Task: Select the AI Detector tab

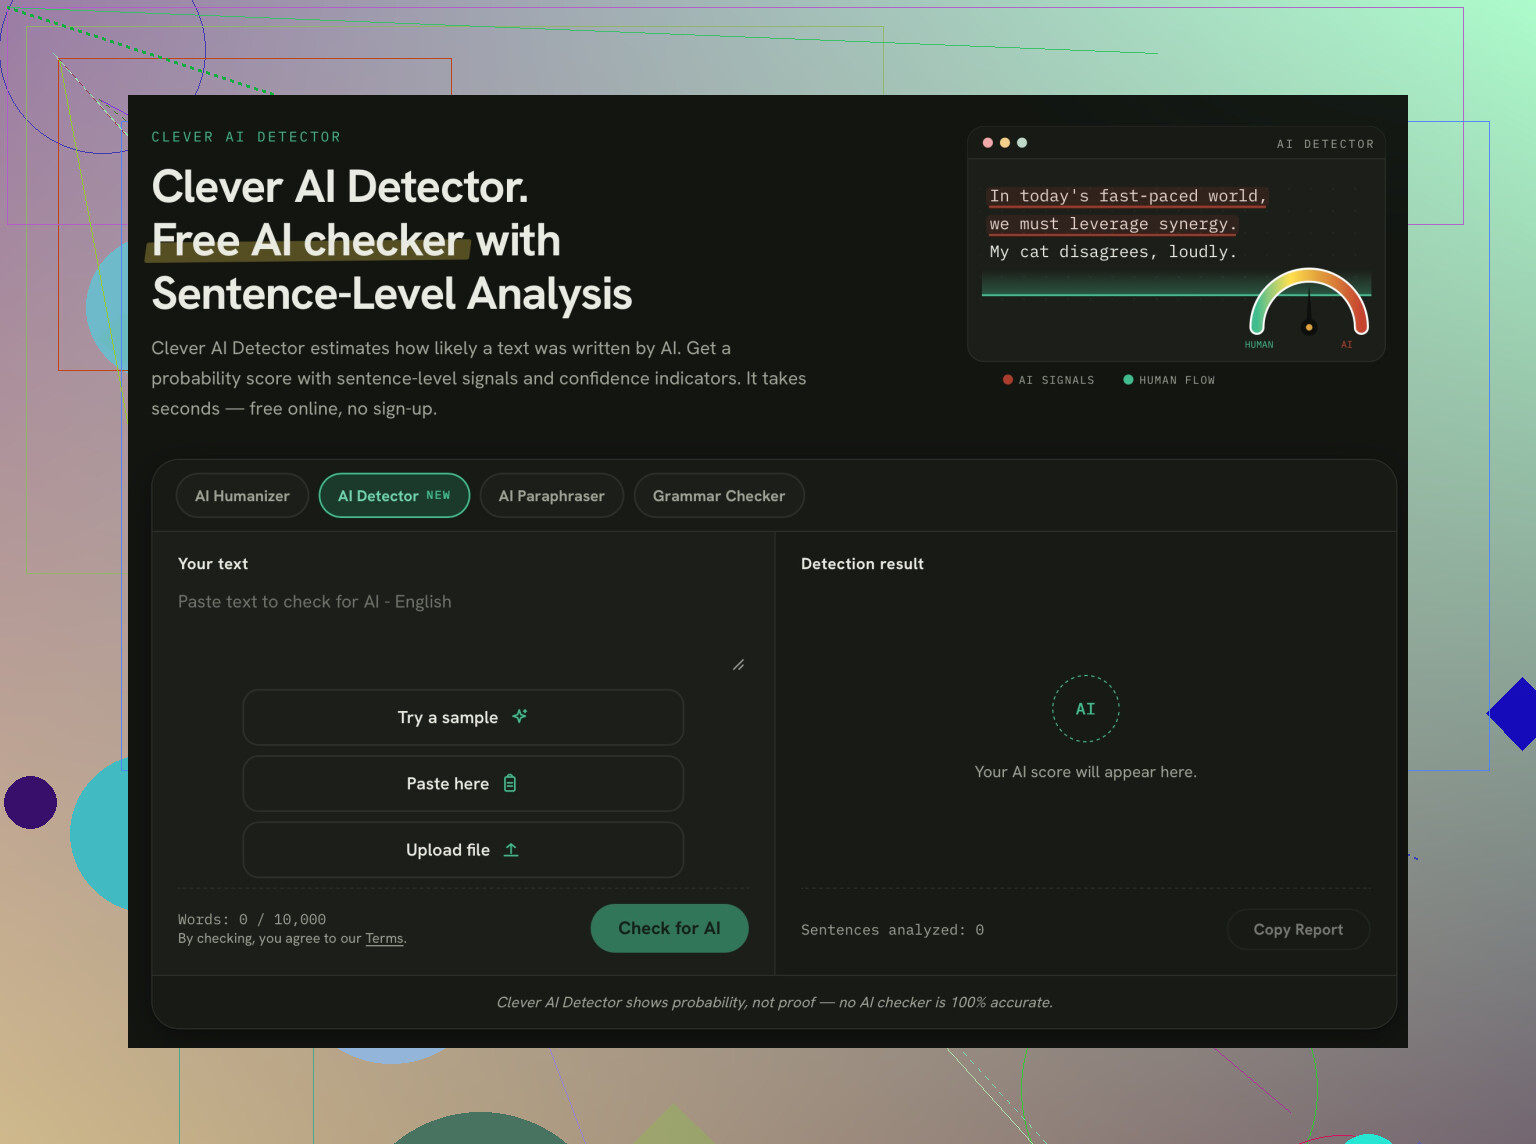Action: (x=394, y=495)
